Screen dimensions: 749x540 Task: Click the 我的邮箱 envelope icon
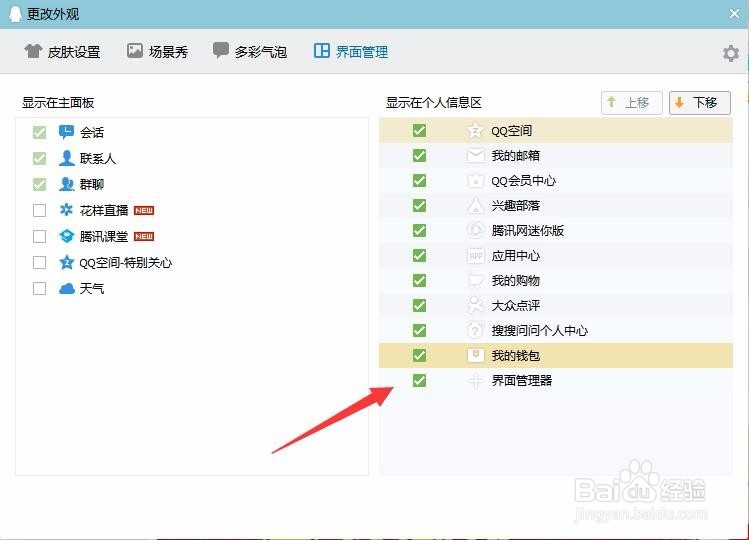pyautogui.click(x=475, y=155)
